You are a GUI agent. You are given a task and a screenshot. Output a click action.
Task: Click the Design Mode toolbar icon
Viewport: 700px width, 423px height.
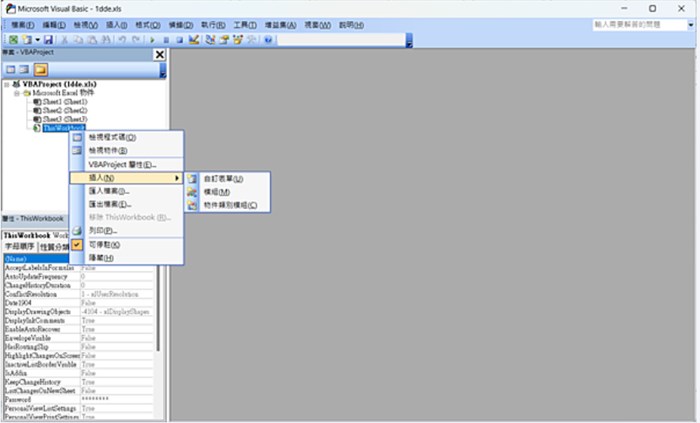pyautogui.click(x=194, y=39)
